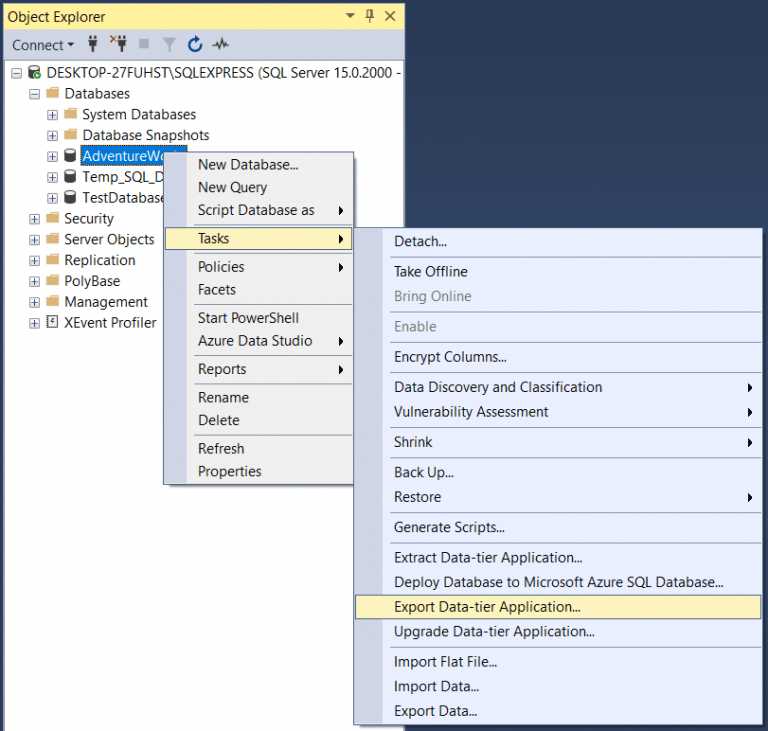Click the XEvent Profiler node icon
The width and height of the screenshot is (768, 731).
(x=52, y=323)
